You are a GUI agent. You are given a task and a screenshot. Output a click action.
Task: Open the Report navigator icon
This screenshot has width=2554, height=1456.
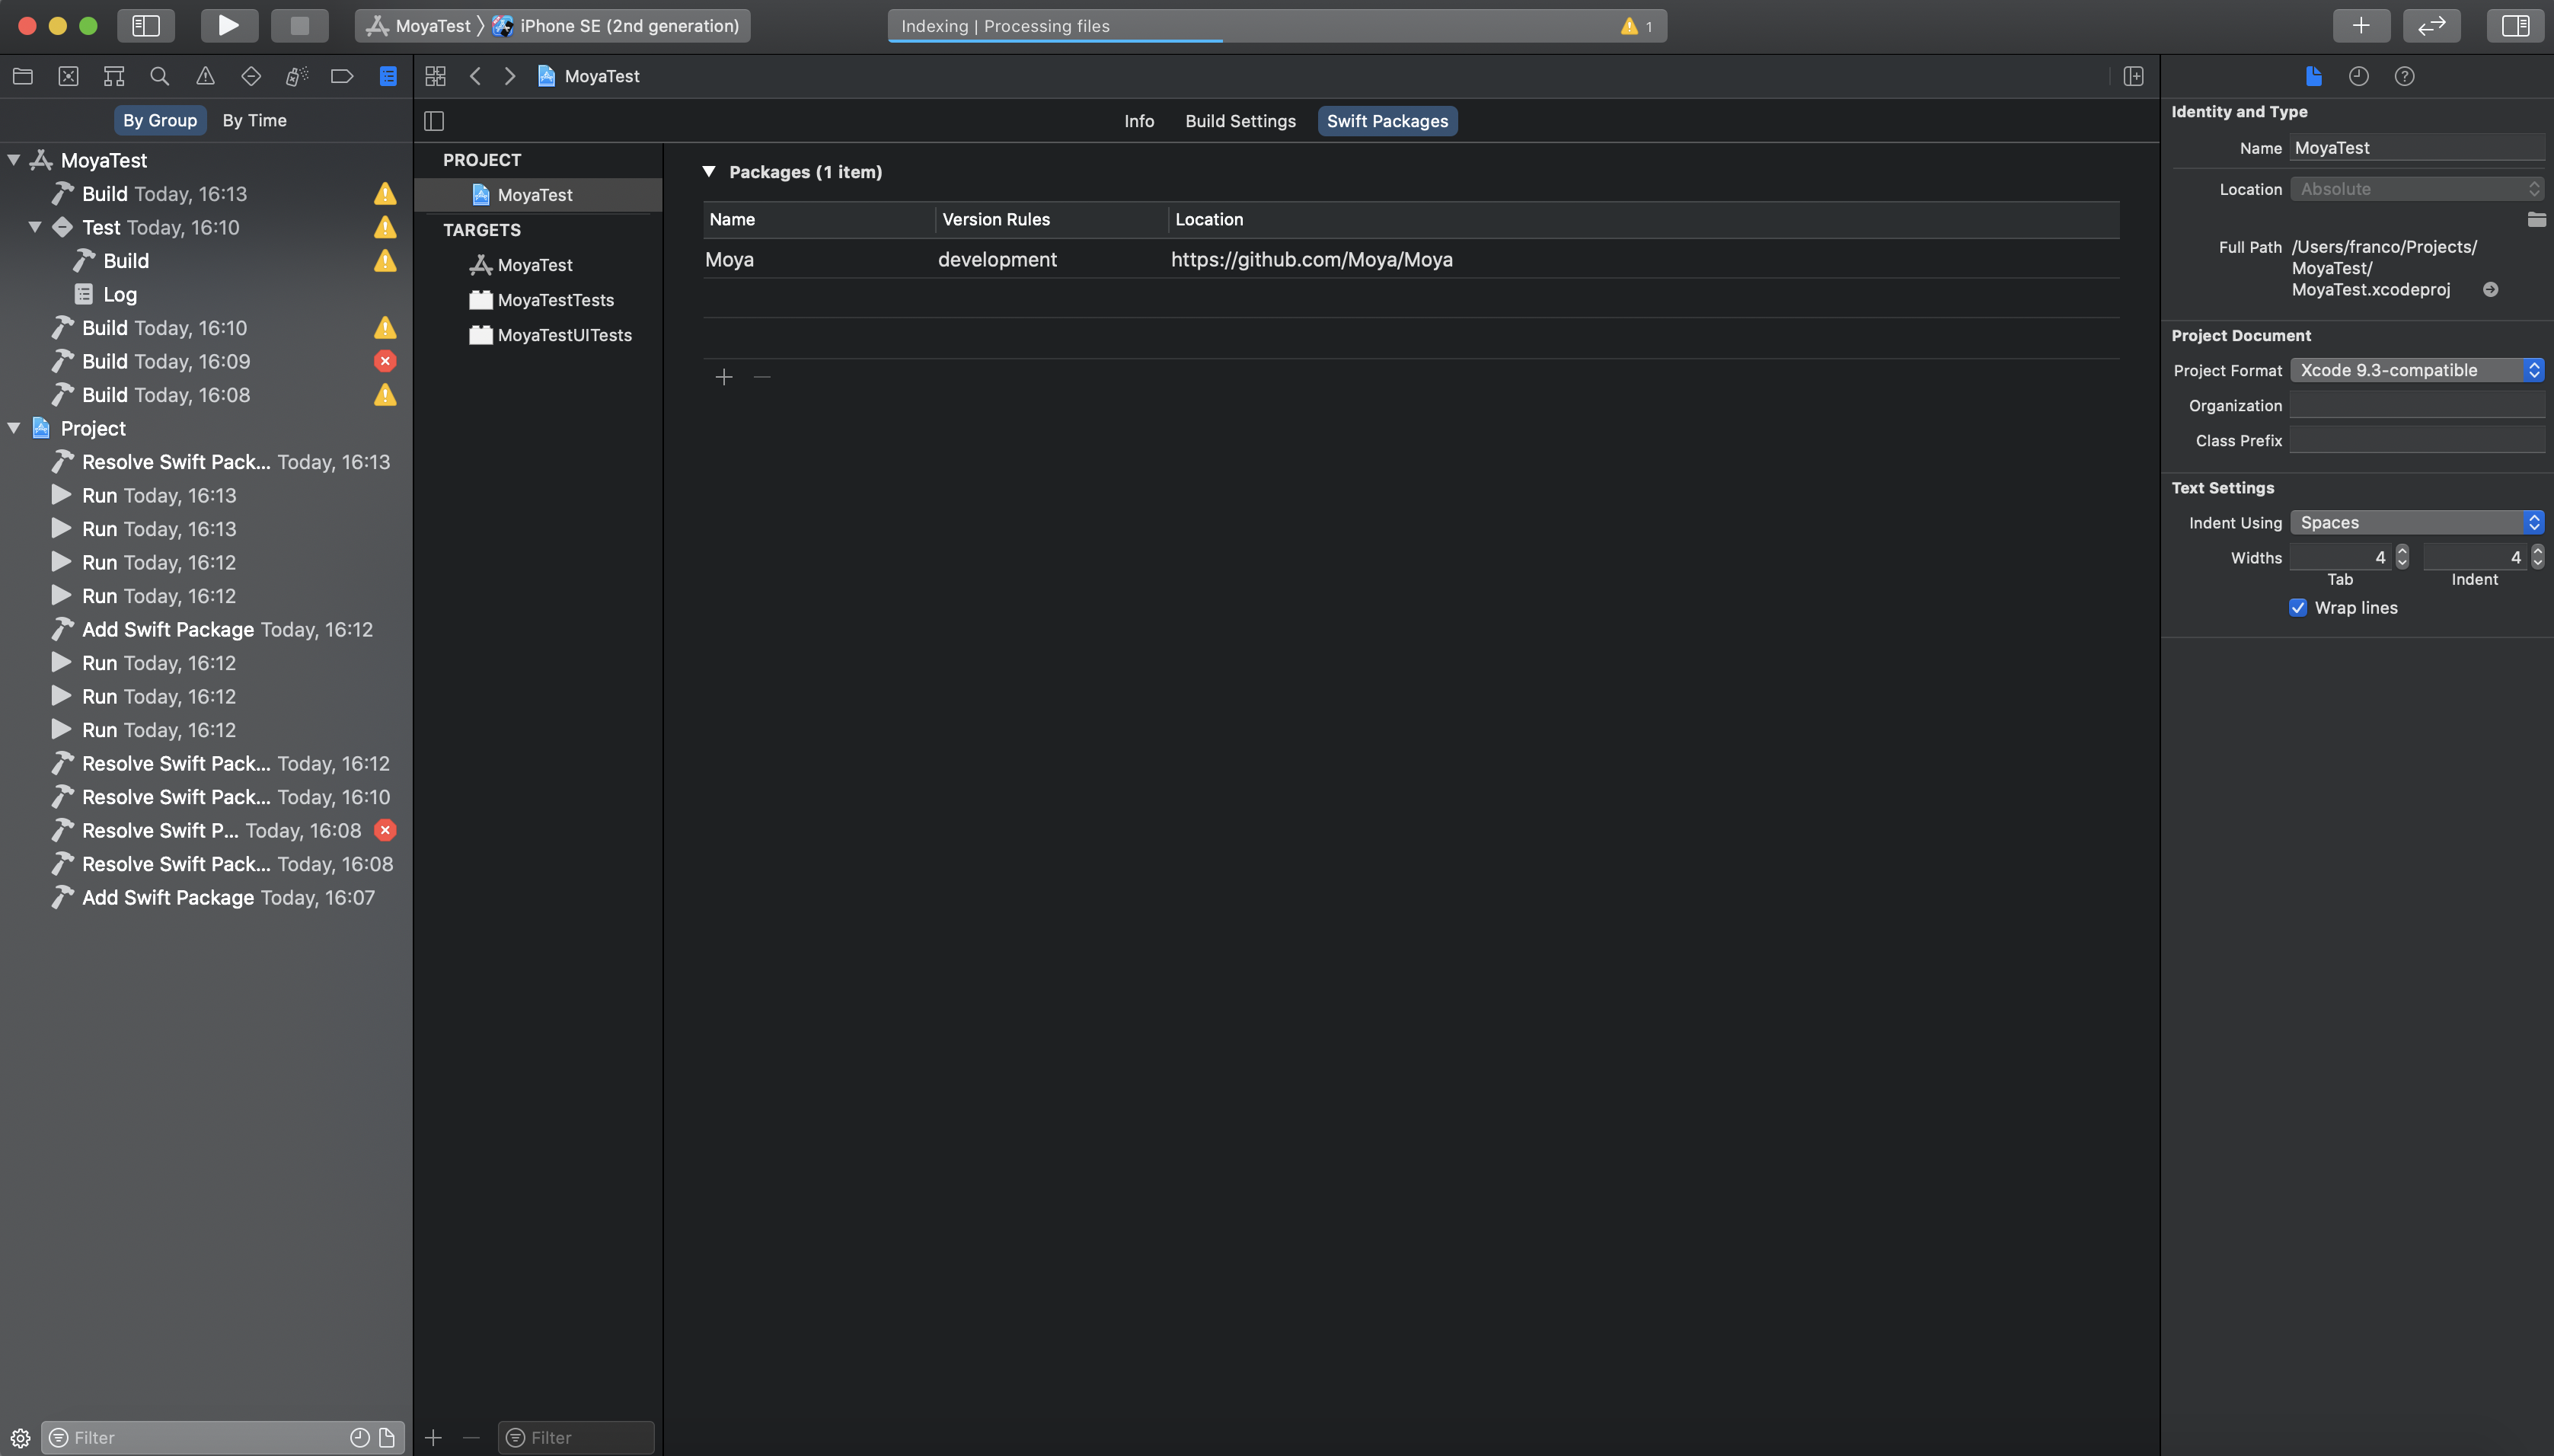coord(388,76)
